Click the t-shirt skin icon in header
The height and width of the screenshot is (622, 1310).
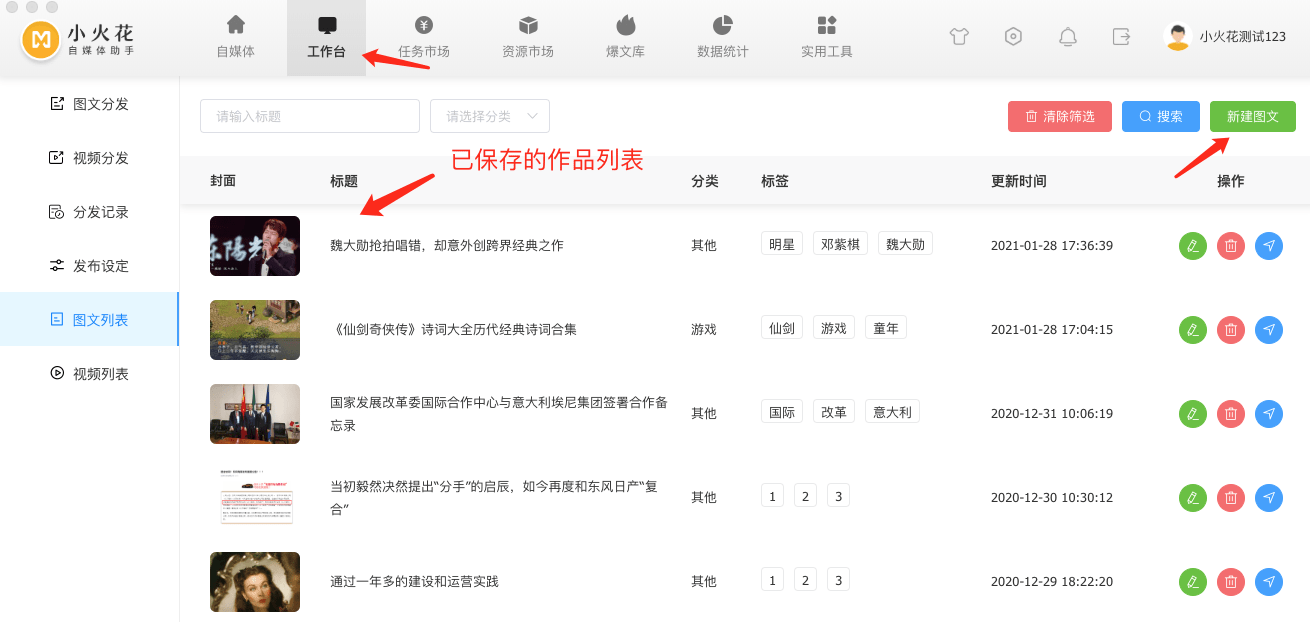959,37
